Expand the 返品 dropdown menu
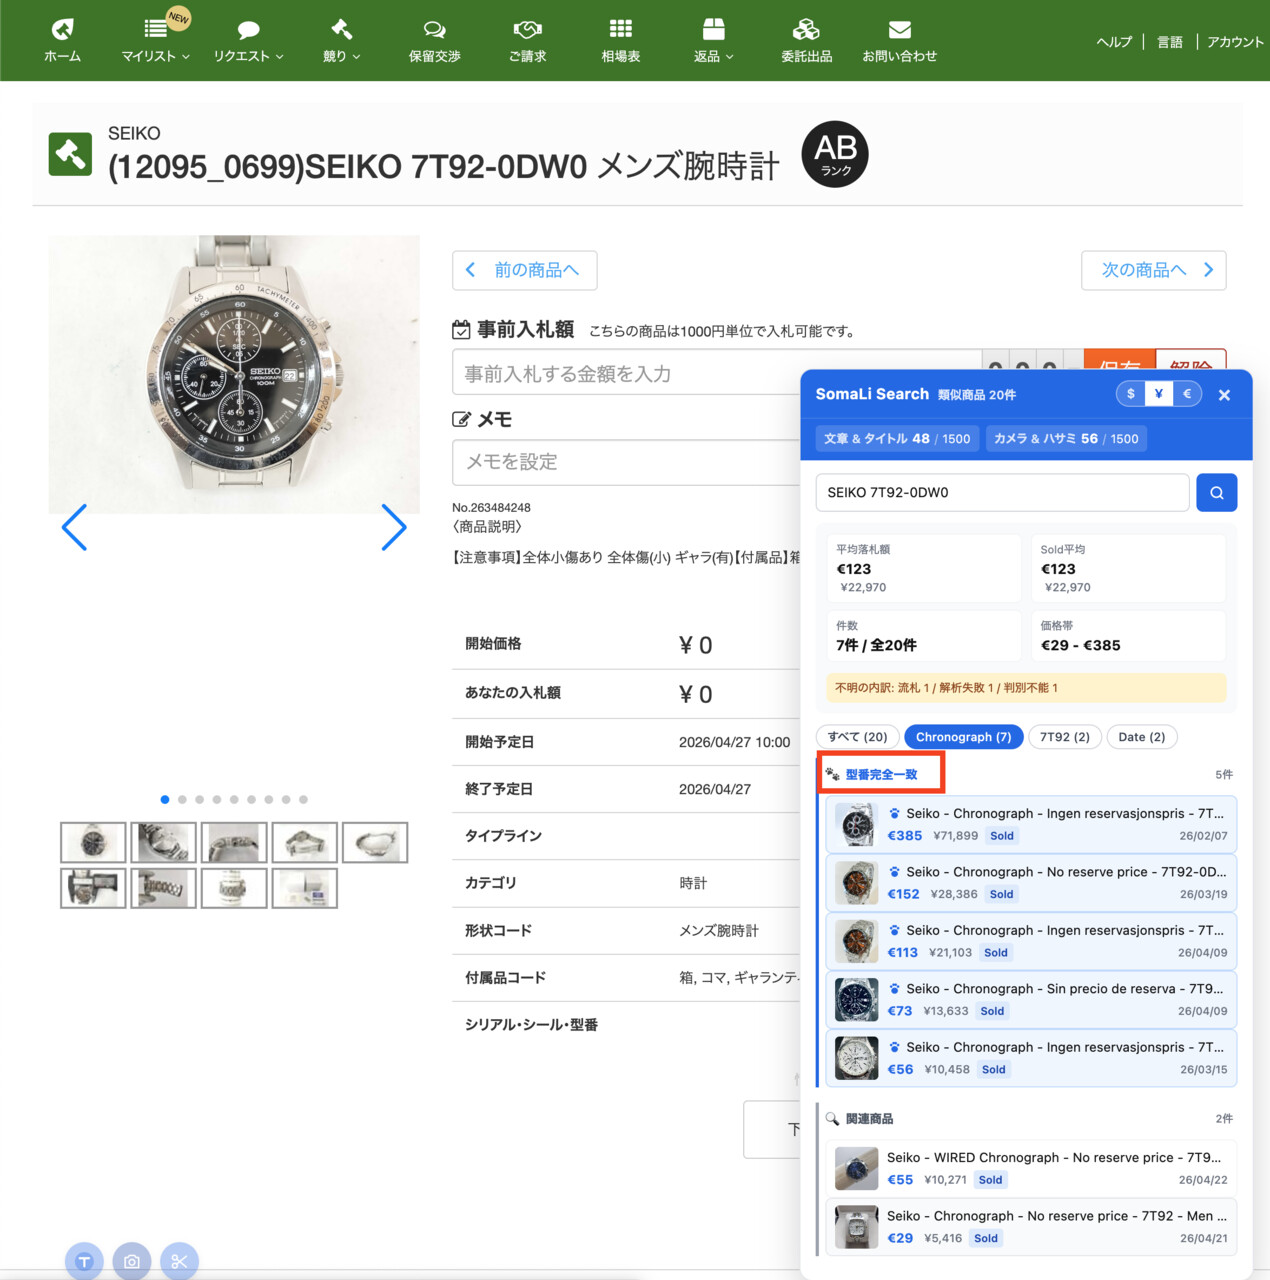Screen dimensions: 1270x1280 tap(713, 40)
